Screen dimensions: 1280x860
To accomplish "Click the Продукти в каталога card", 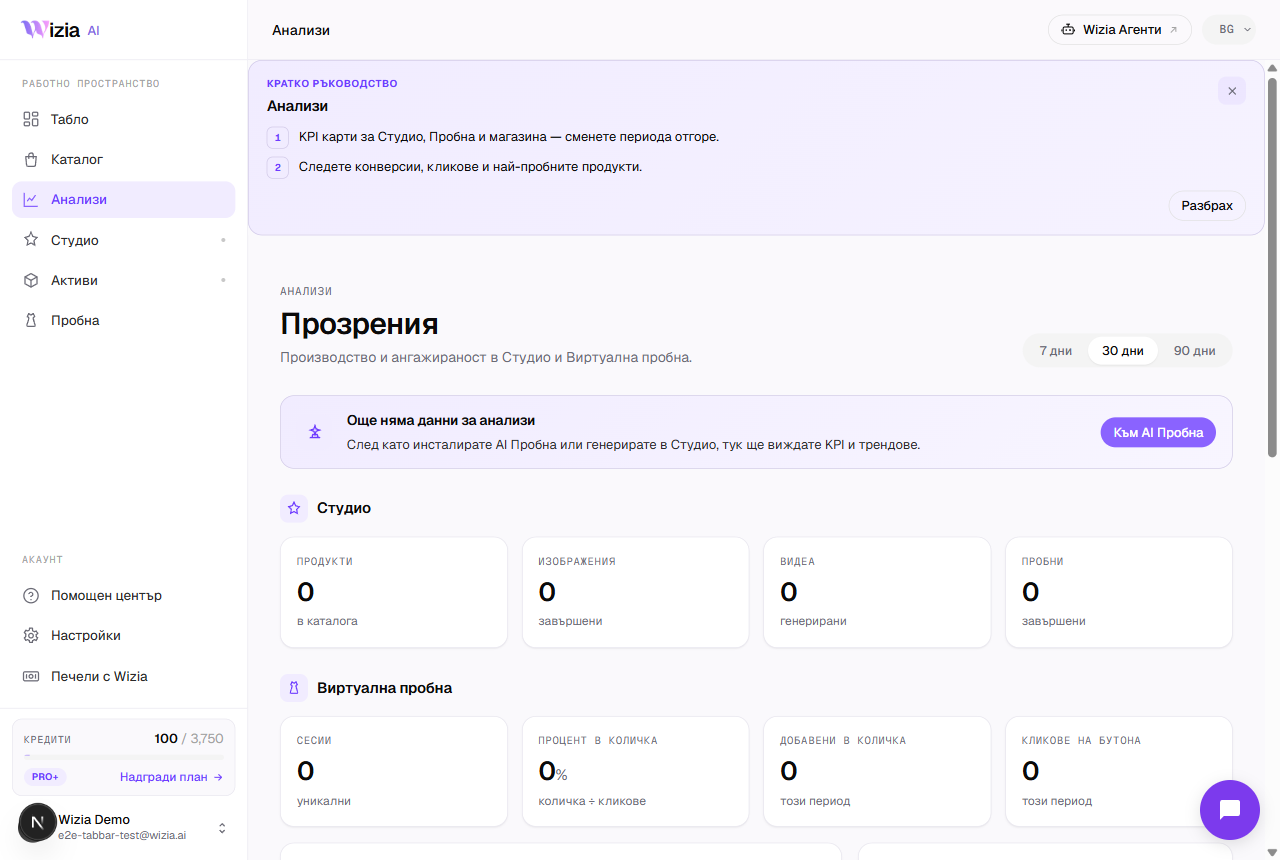I will tap(394, 592).
